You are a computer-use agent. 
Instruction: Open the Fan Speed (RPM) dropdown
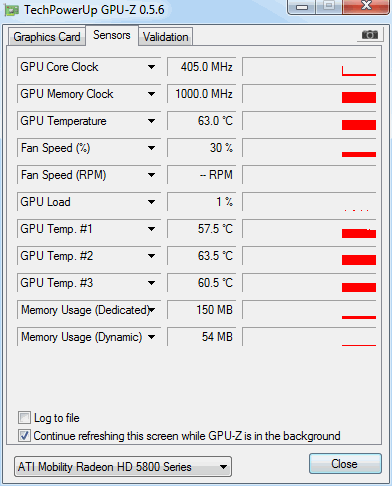pos(151,175)
